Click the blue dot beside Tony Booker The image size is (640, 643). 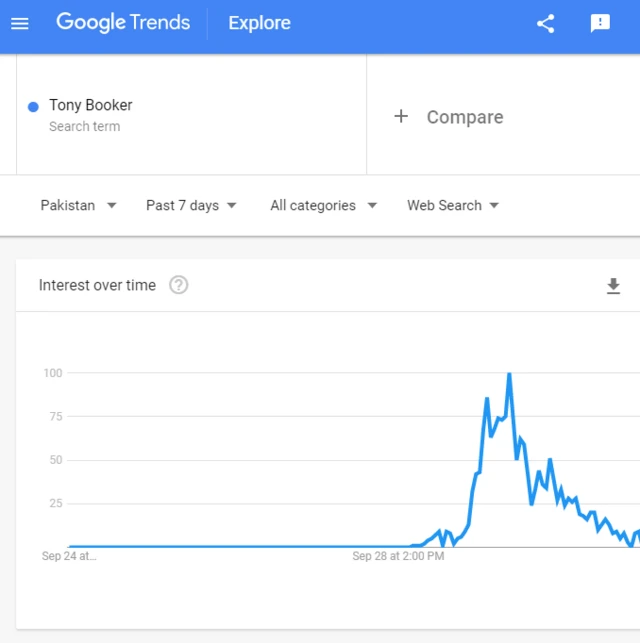pyautogui.click(x=33, y=106)
